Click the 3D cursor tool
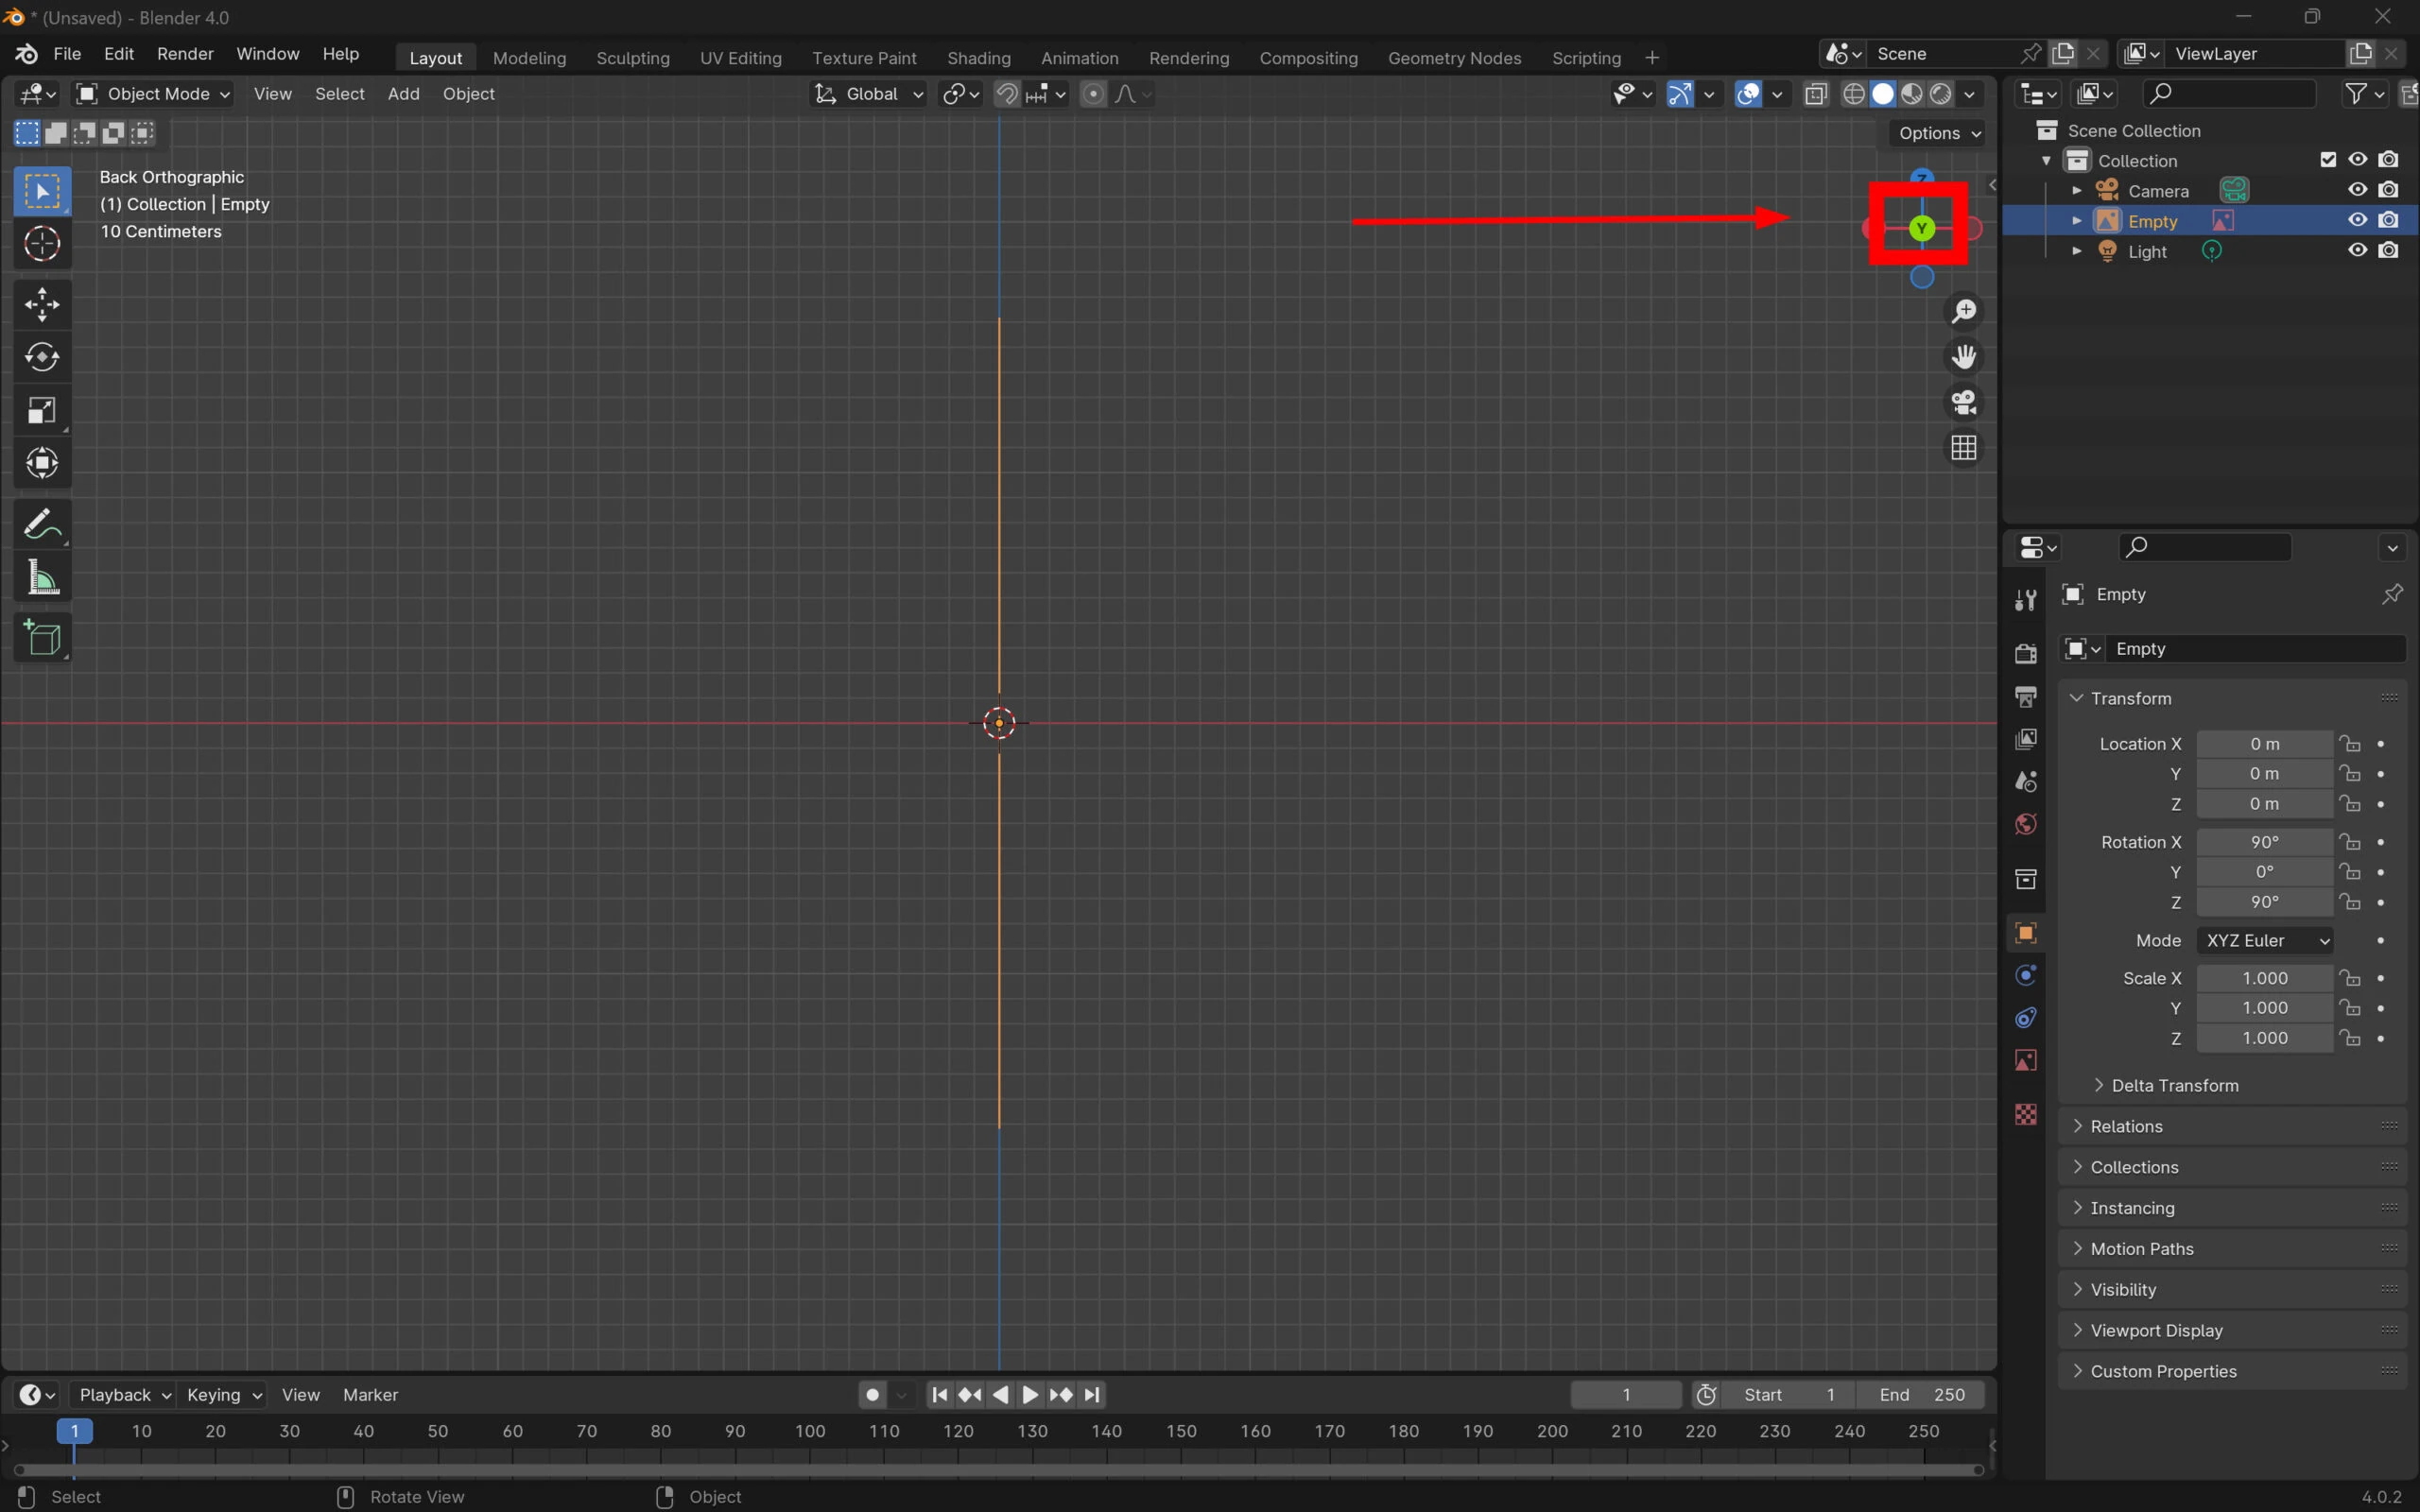The height and width of the screenshot is (1512, 2420). tap(42, 243)
